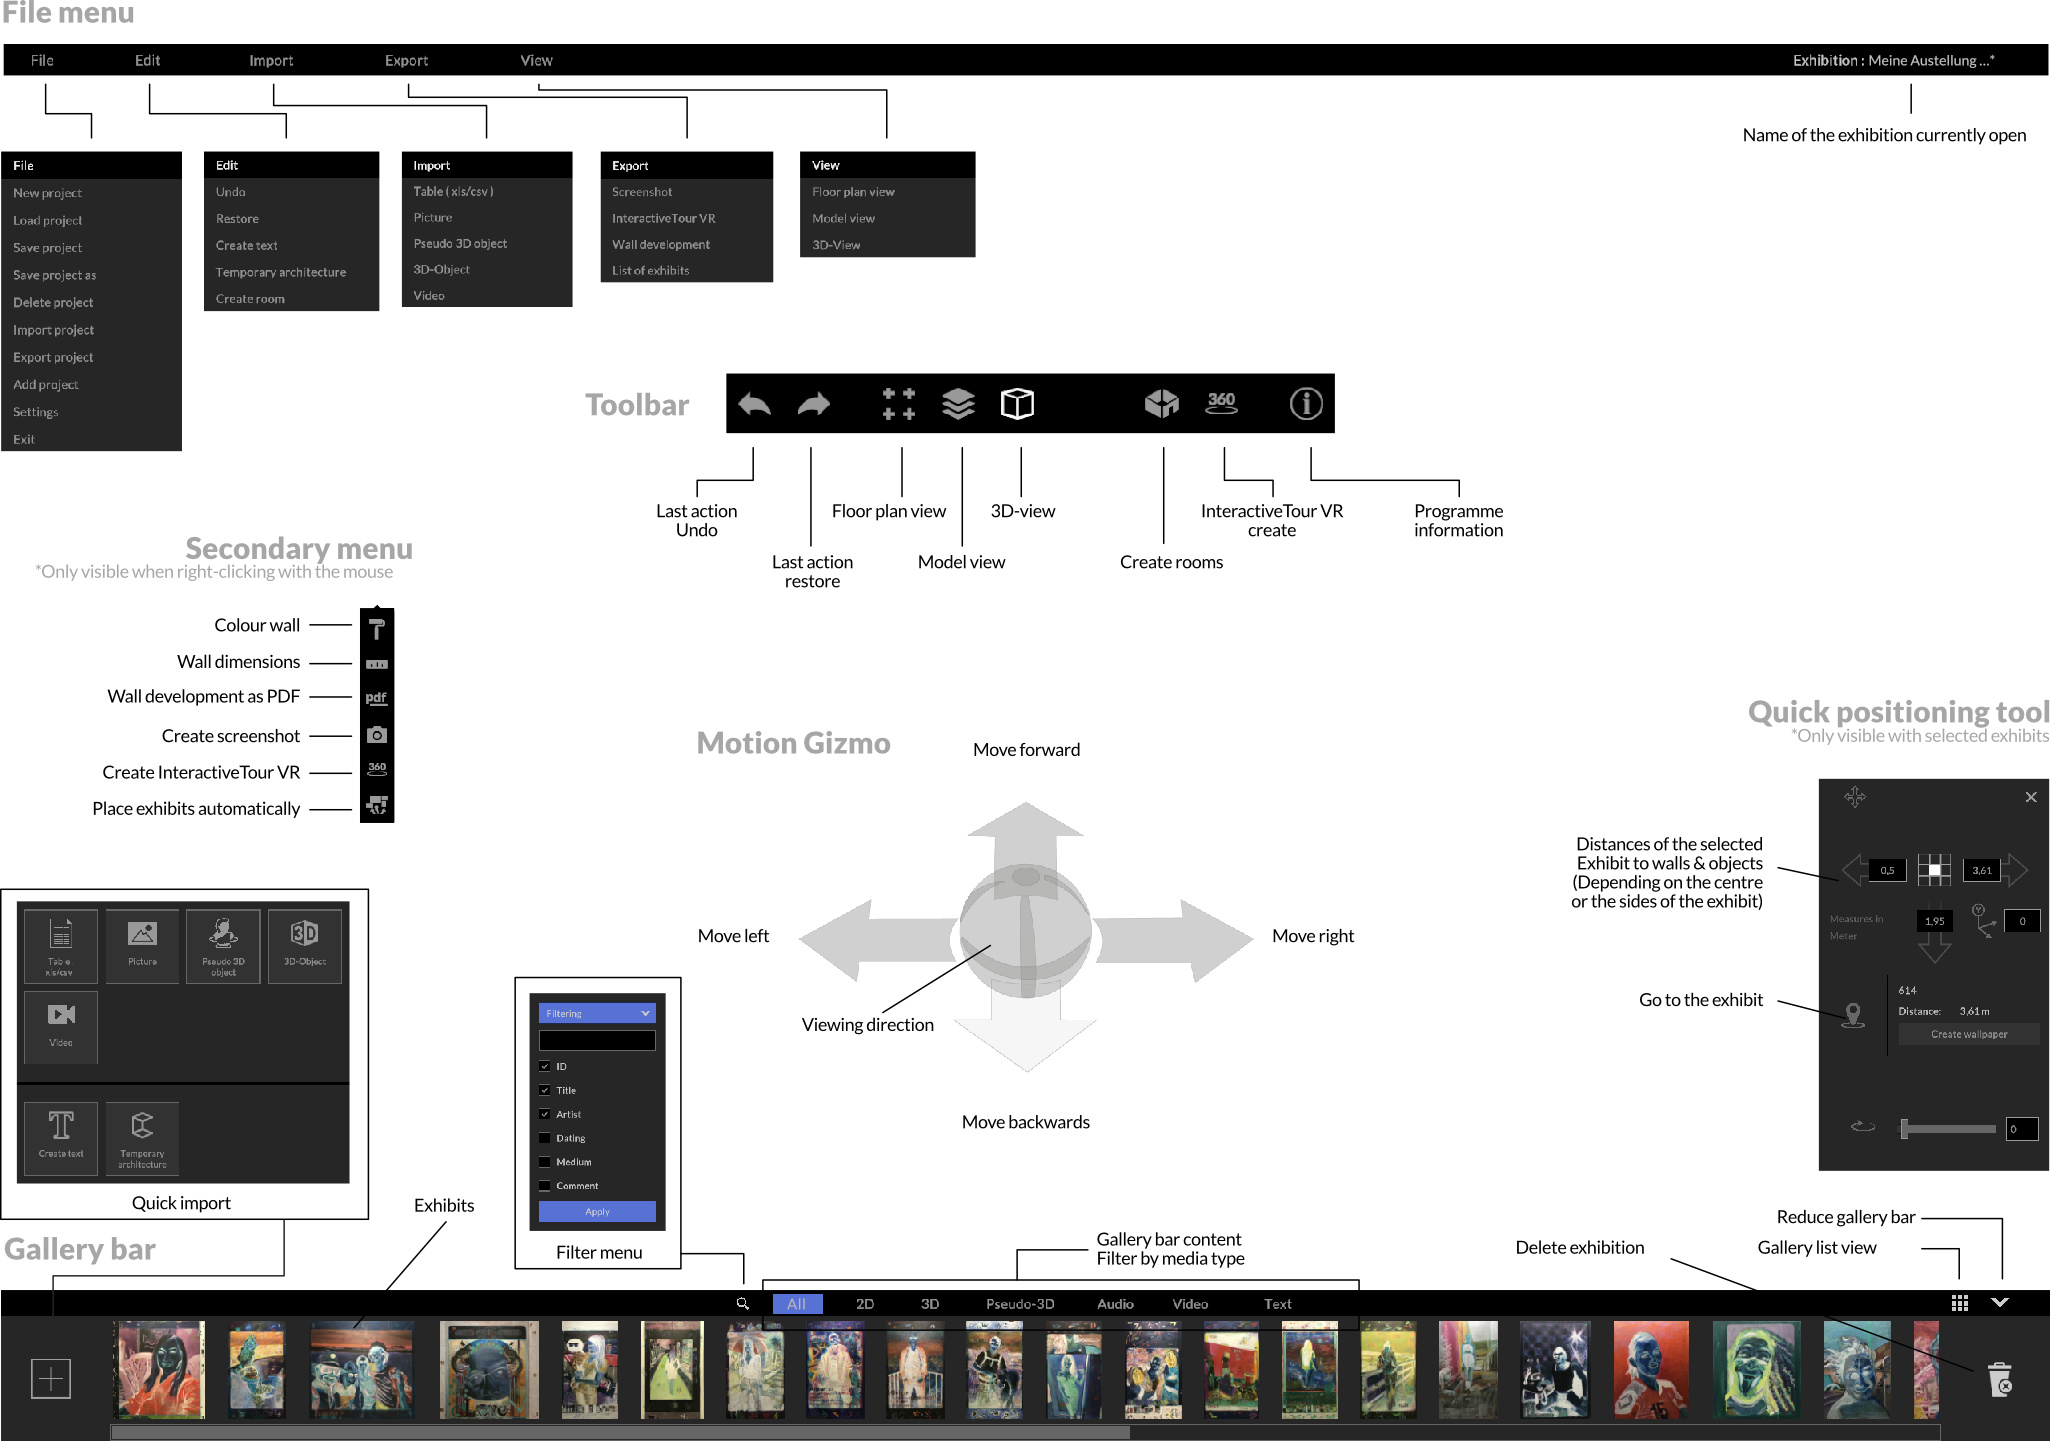Choose Colour wall paint roller icon

(376, 629)
